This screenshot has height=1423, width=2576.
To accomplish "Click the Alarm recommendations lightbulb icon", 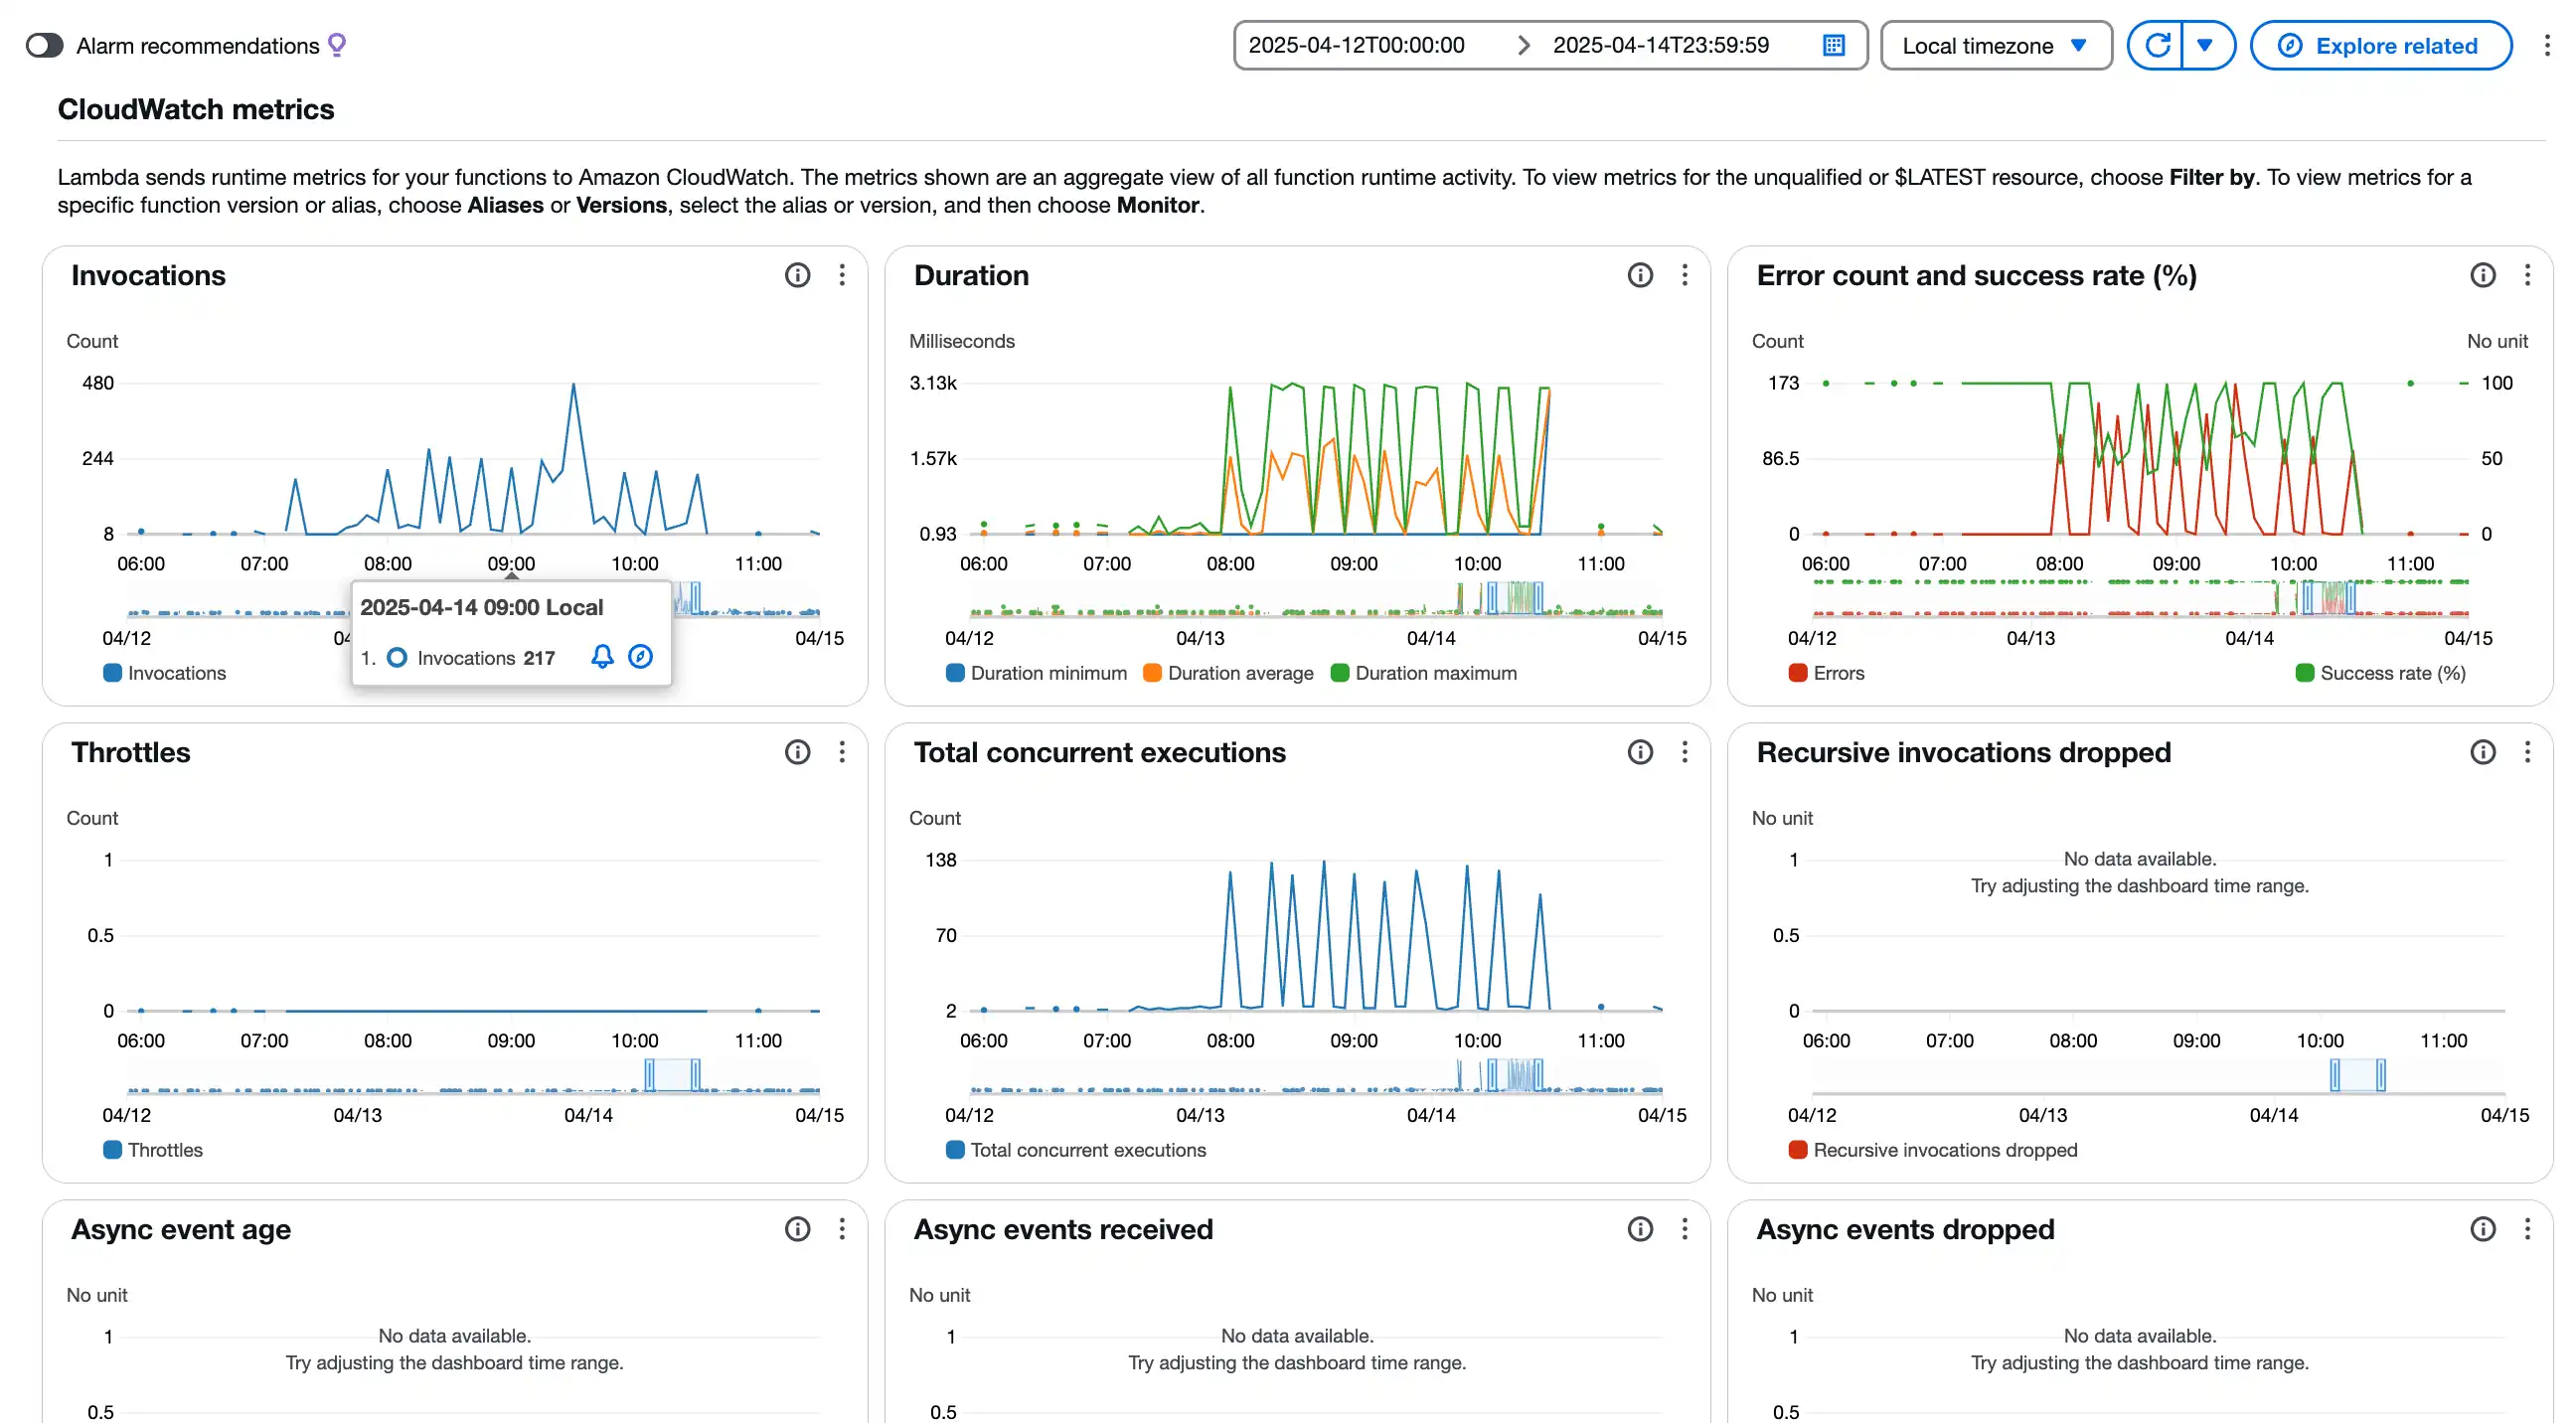I will pos(337,45).
